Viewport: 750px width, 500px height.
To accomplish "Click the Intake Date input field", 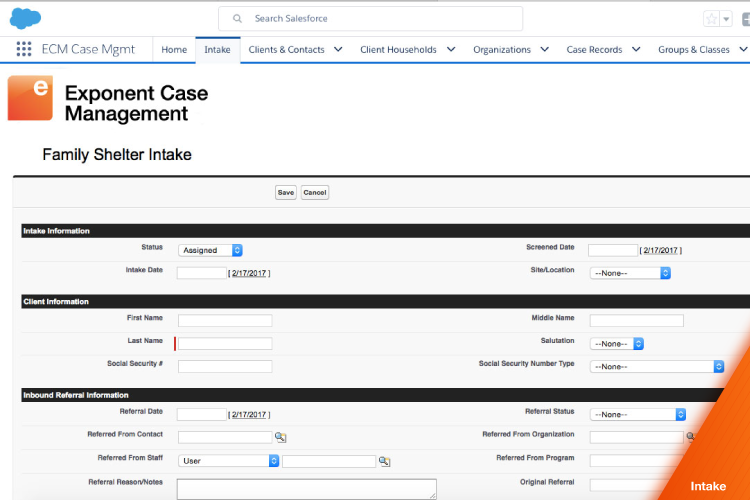I will pyautogui.click(x=201, y=273).
